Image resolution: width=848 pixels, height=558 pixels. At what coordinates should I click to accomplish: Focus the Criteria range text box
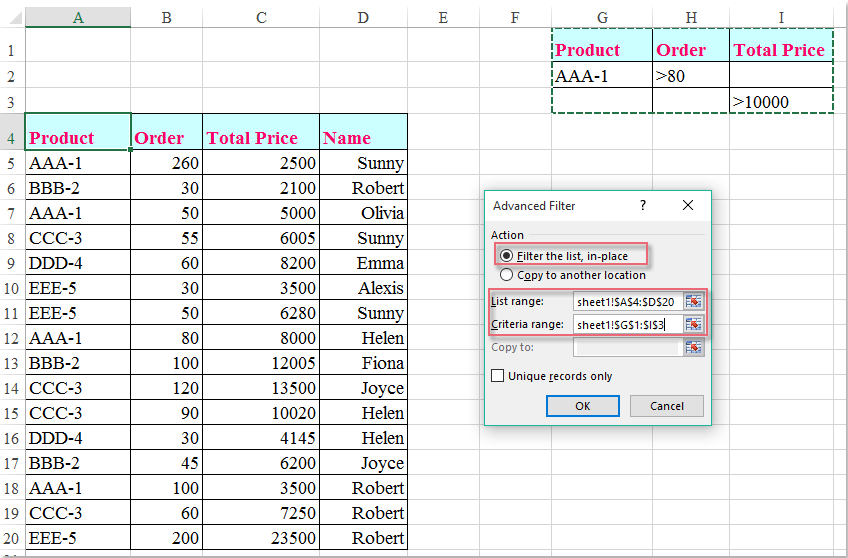627,324
